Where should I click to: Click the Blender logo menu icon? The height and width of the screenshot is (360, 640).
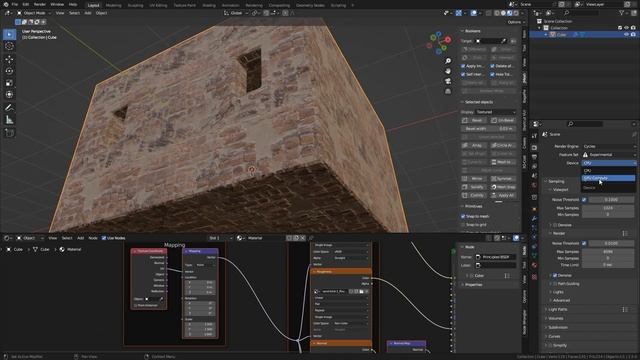6,4
